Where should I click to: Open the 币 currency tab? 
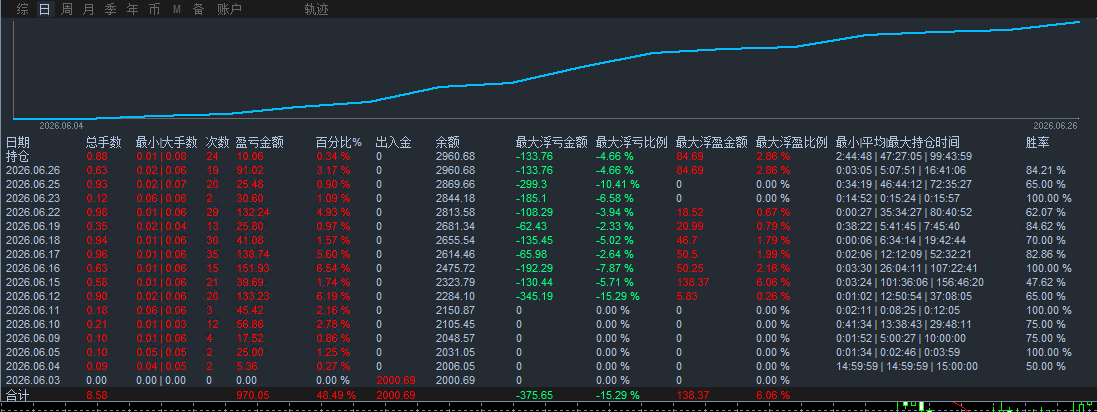click(x=154, y=9)
